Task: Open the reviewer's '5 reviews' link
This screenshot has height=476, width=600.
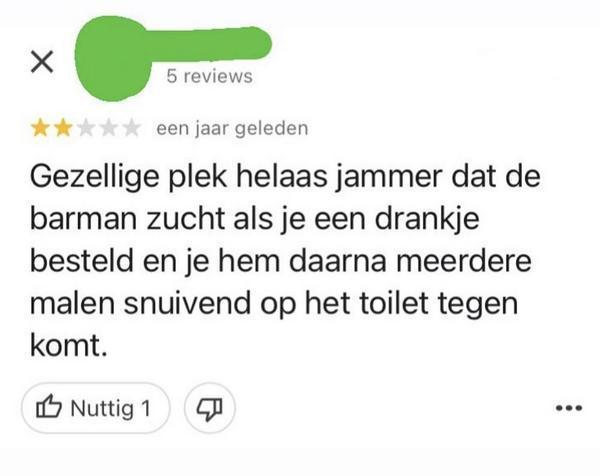Action: [x=210, y=76]
